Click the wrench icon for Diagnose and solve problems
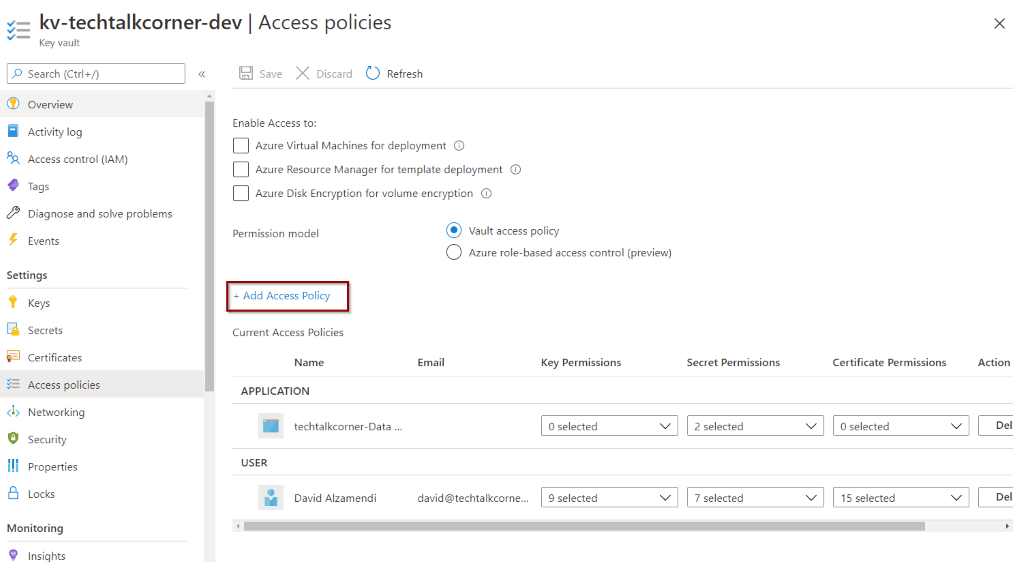 tap(13, 213)
